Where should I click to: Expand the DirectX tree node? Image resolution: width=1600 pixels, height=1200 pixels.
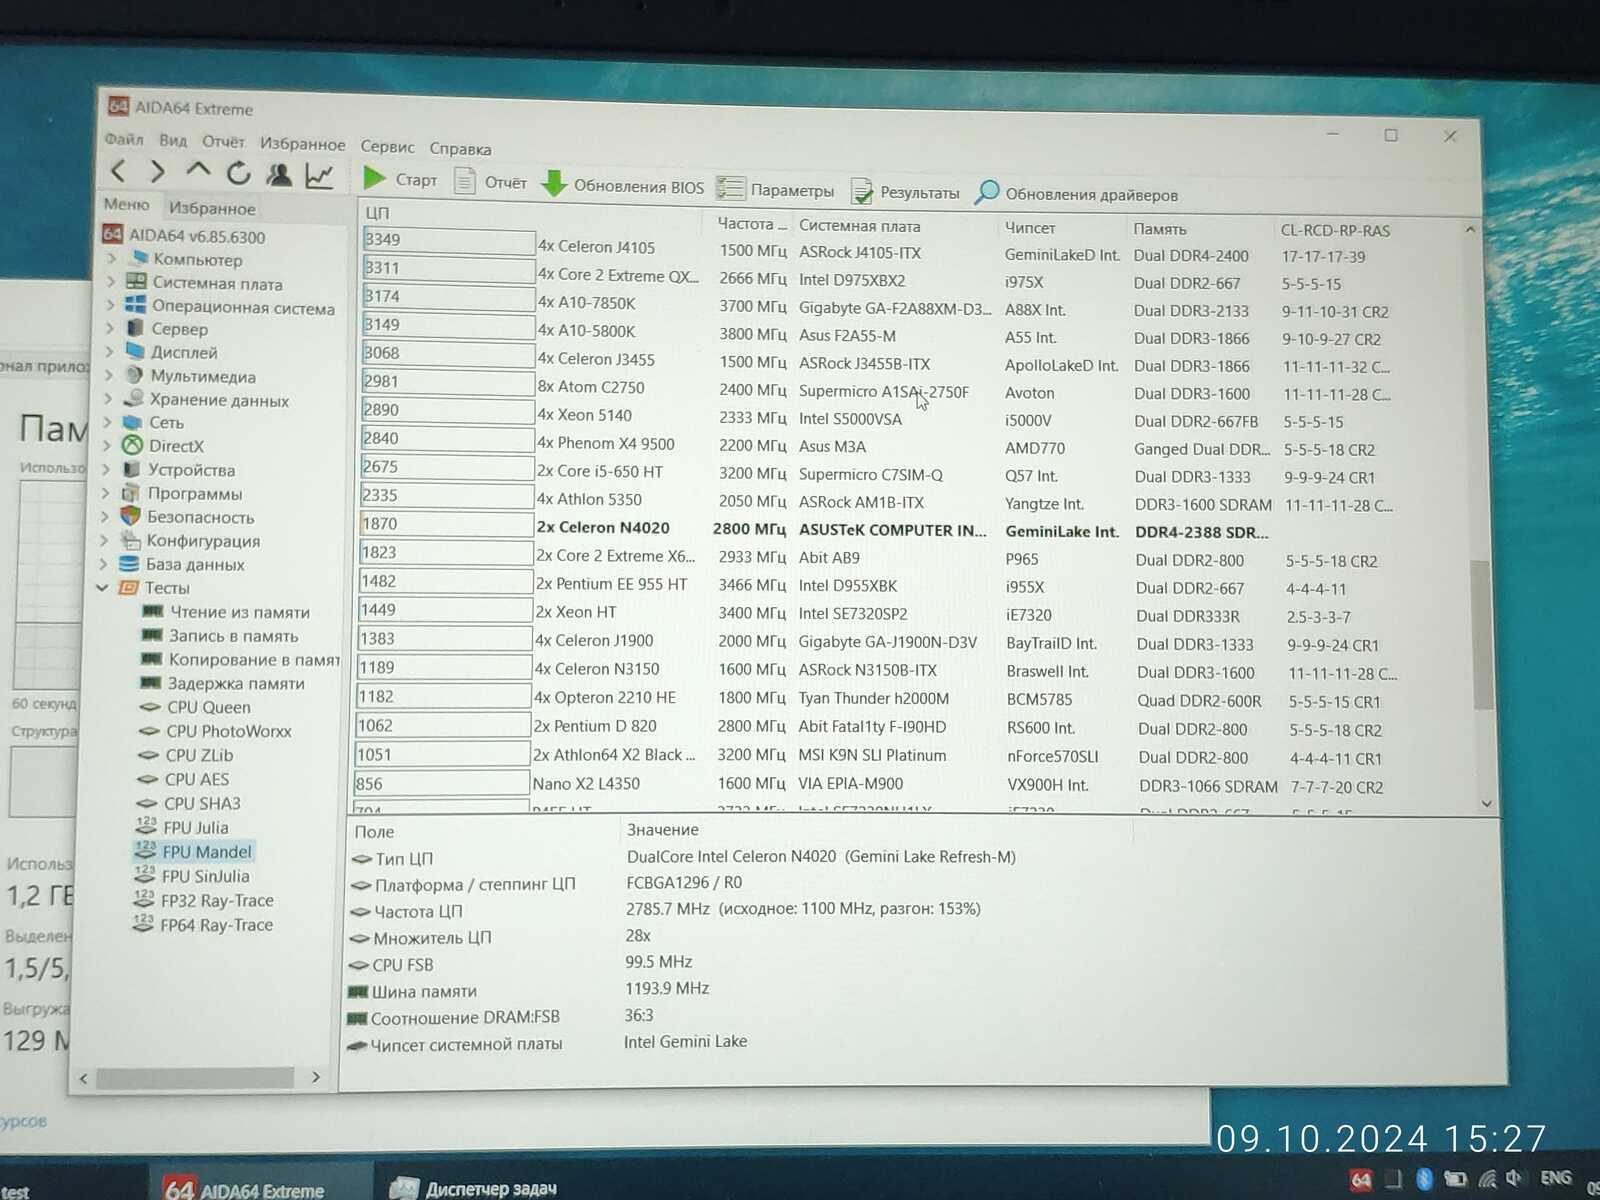[x=107, y=446]
